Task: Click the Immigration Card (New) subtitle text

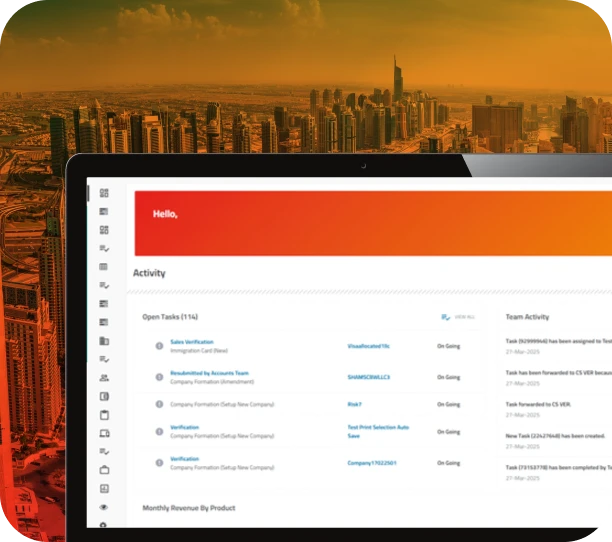Action: (199, 351)
